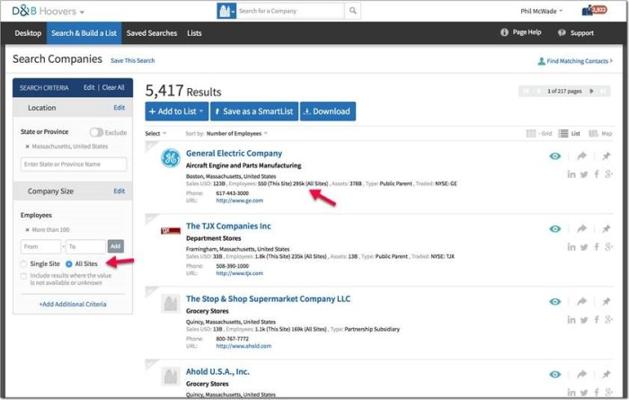Switch results to List view
Screen dimensions: 629x400
click(x=574, y=133)
